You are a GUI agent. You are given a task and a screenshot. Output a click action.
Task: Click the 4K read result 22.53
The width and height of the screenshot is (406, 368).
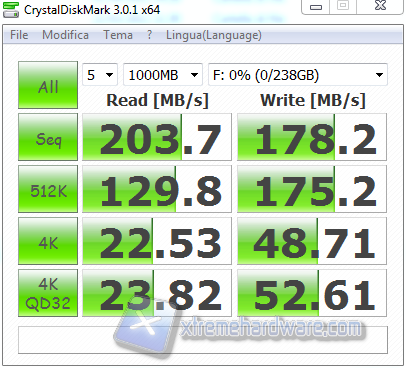tap(157, 241)
